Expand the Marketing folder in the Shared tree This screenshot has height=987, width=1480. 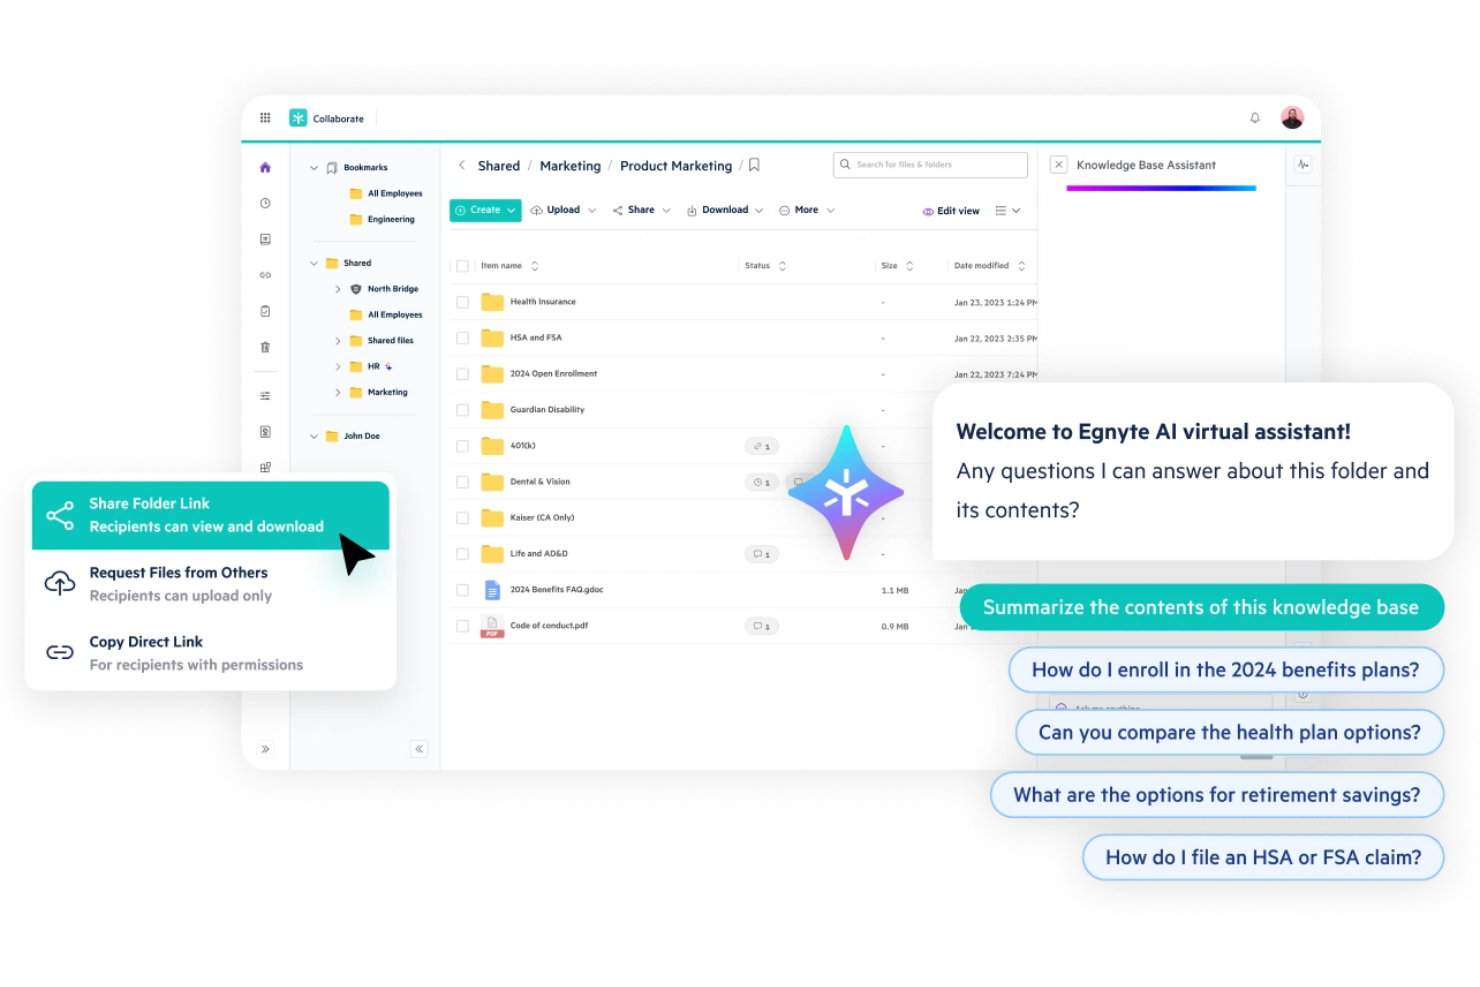coord(338,392)
